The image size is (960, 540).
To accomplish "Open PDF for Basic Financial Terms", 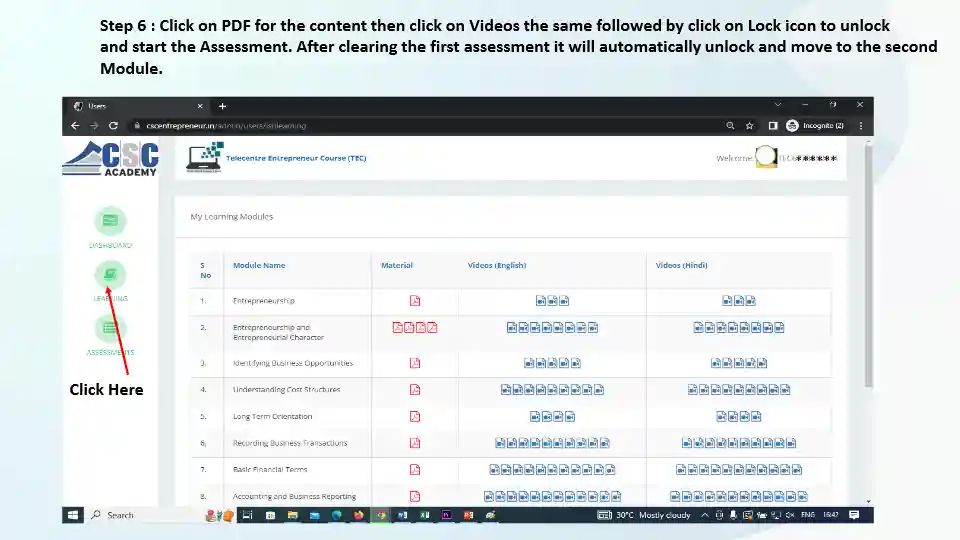I will tap(415, 470).
